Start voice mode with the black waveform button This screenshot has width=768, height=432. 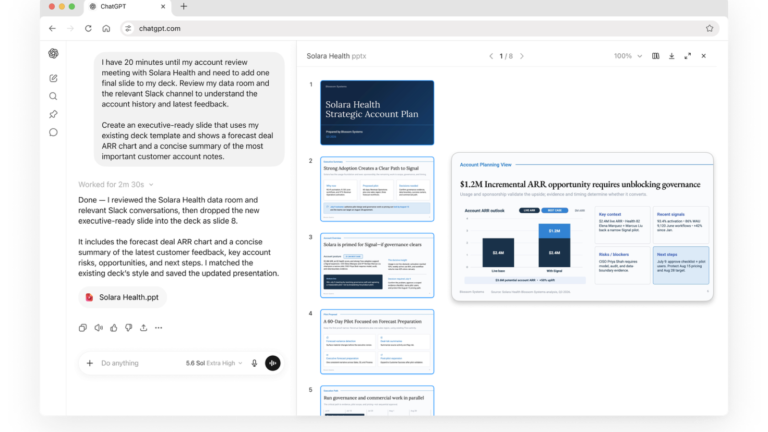[273, 363]
